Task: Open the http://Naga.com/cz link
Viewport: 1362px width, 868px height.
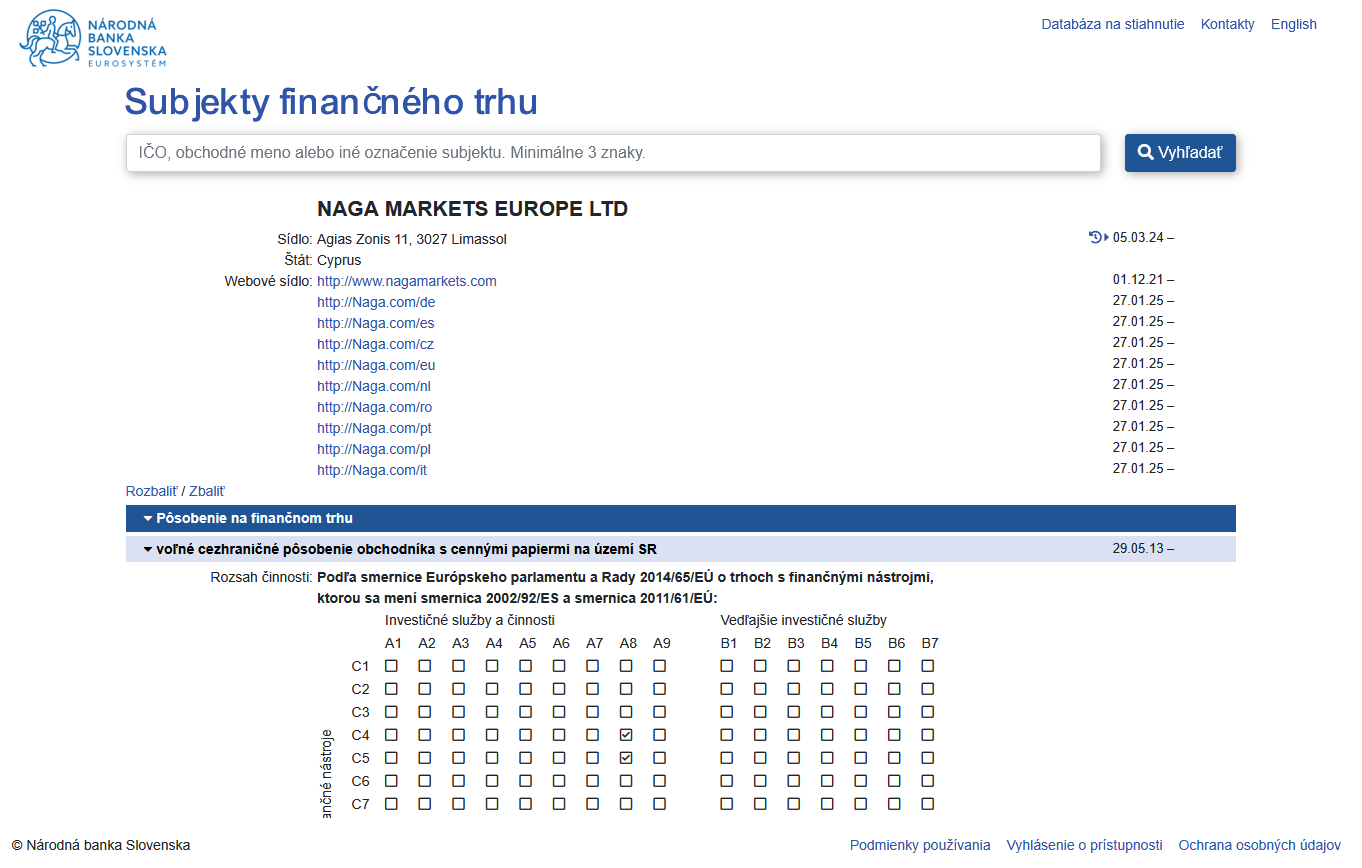Action: (375, 344)
